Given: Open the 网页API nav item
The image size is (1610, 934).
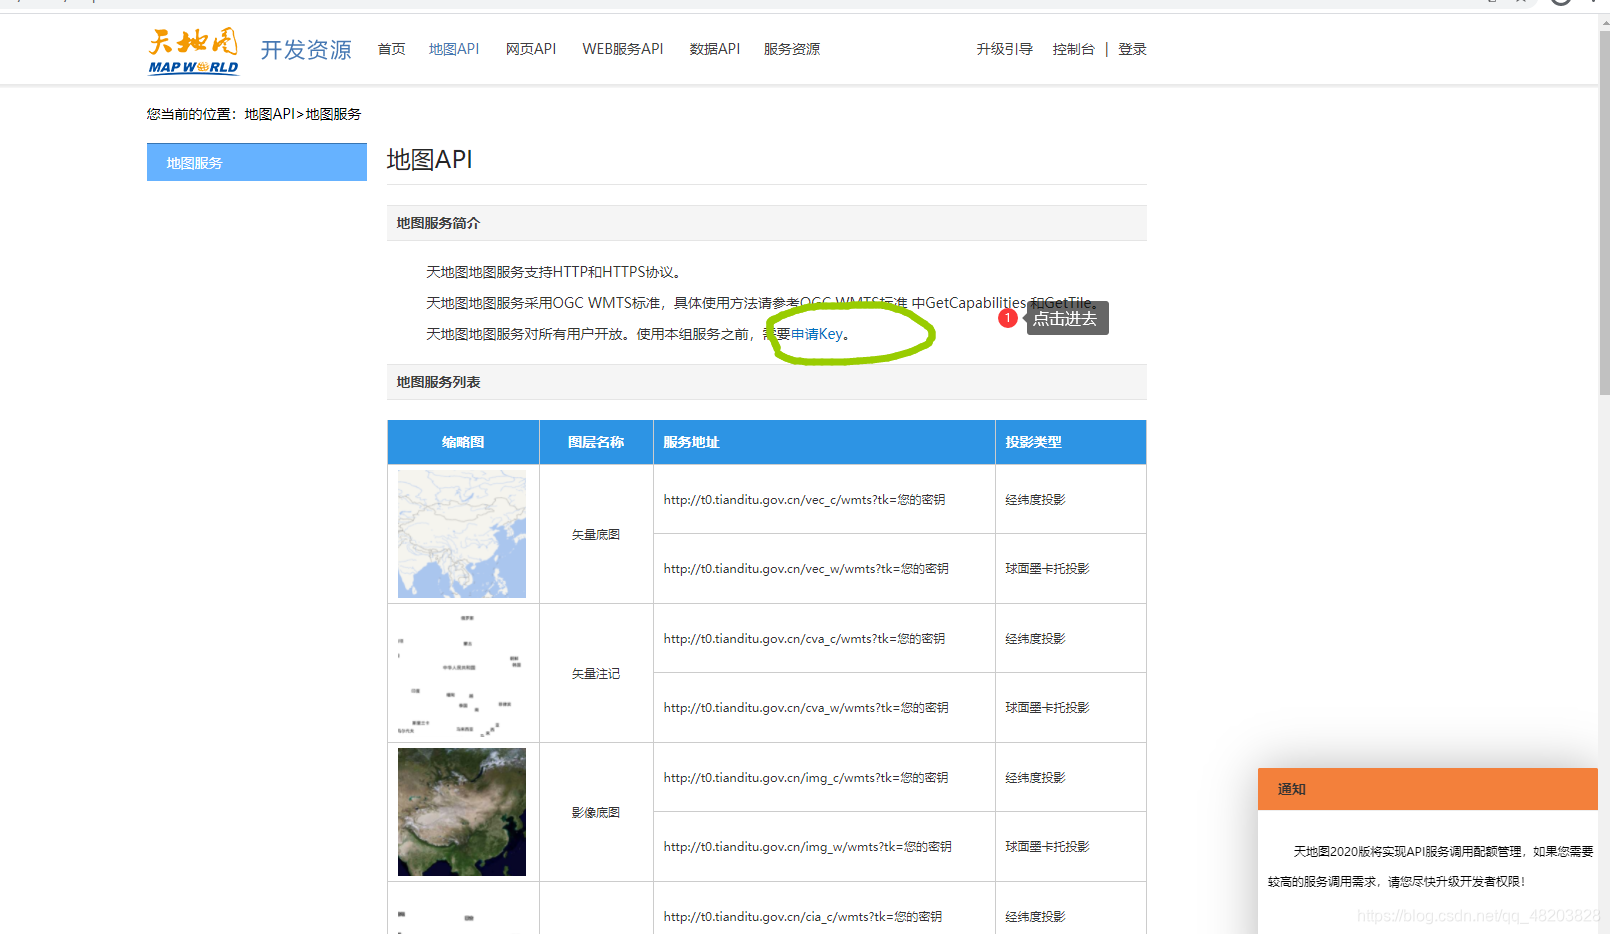Looking at the screenshot, I should (531, 49).
